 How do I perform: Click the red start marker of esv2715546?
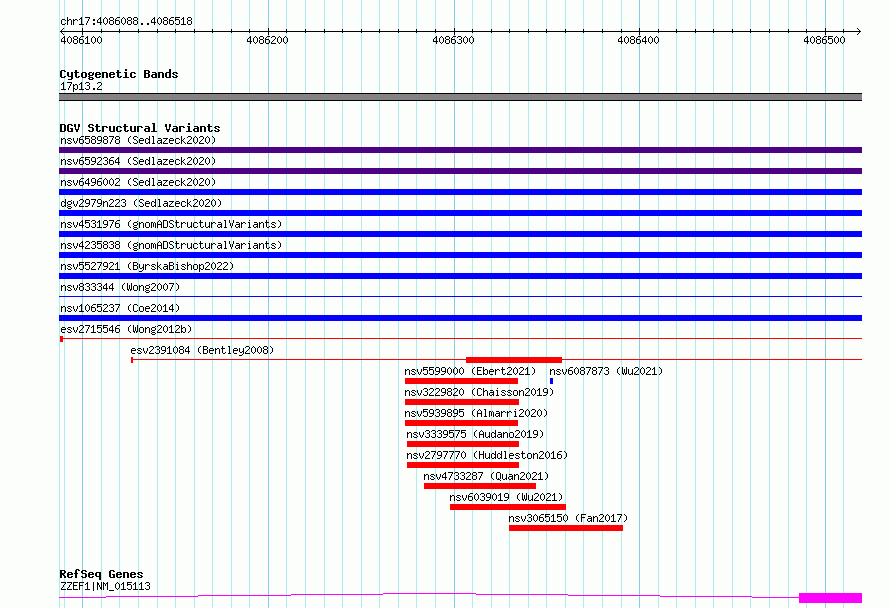(x=61, y=339)
